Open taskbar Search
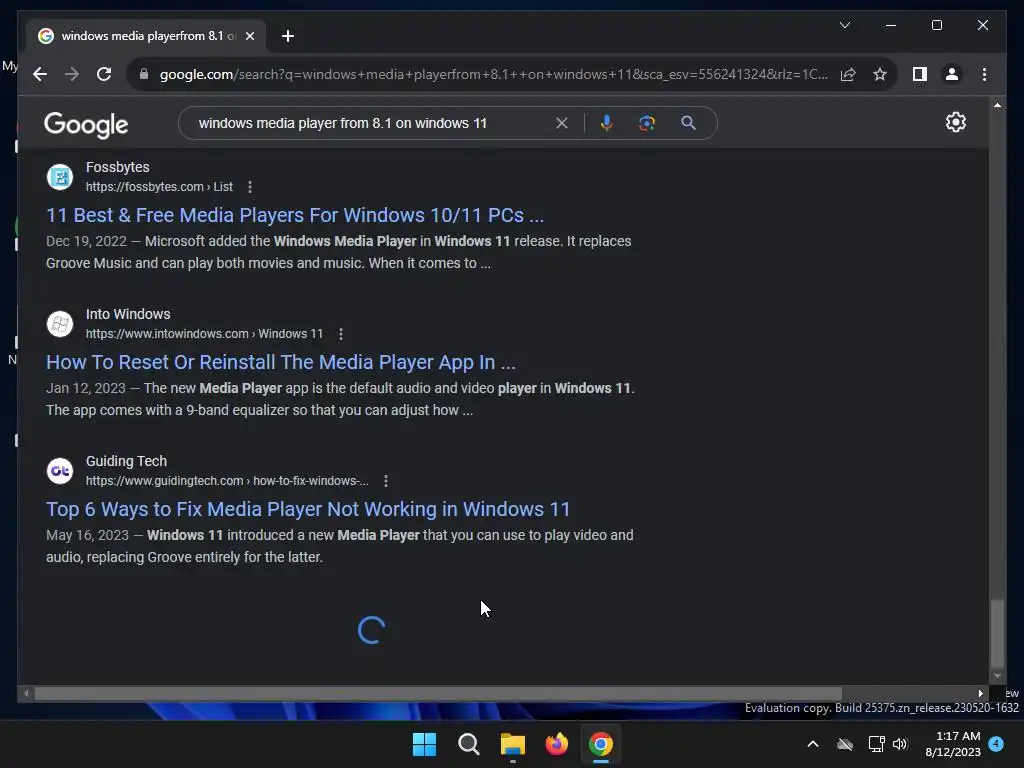The height and width of the screenshot is (768, 1024). pos(468,744)
